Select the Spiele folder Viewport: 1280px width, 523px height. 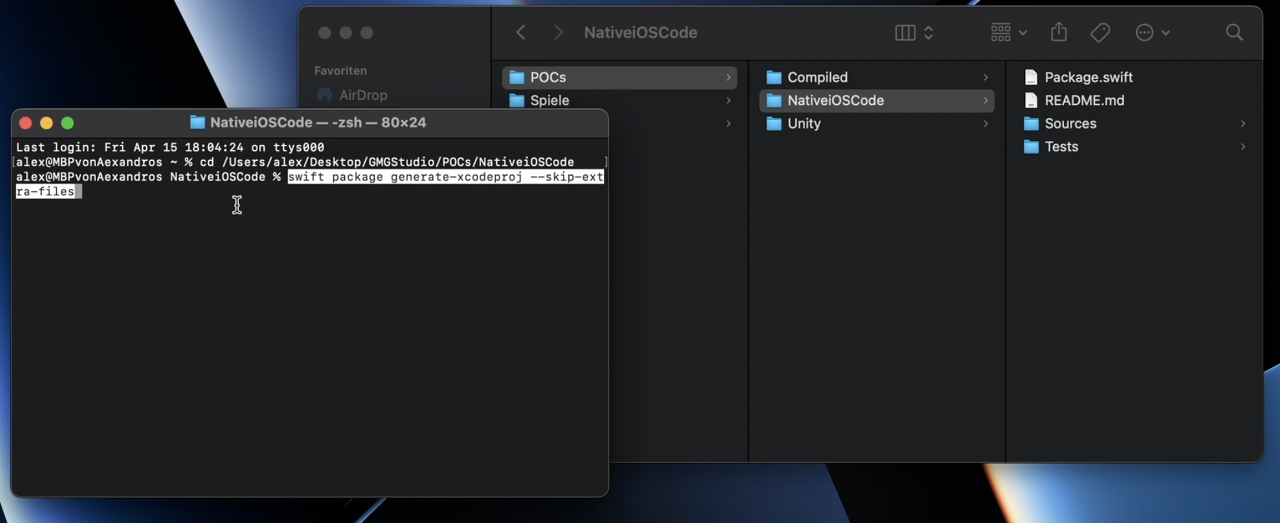click(x=620, y=100)
